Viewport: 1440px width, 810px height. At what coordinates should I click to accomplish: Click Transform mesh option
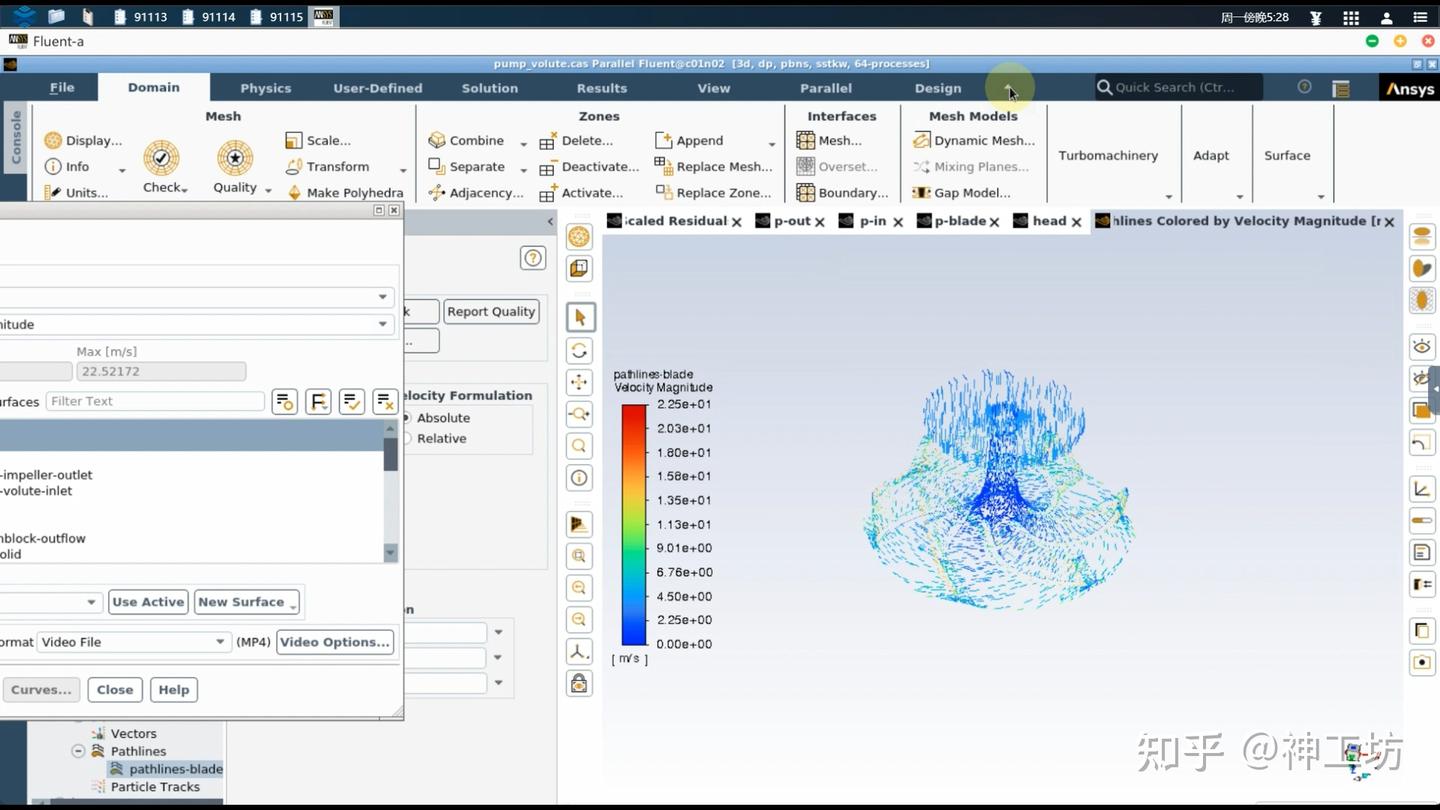tap(327, 167)
